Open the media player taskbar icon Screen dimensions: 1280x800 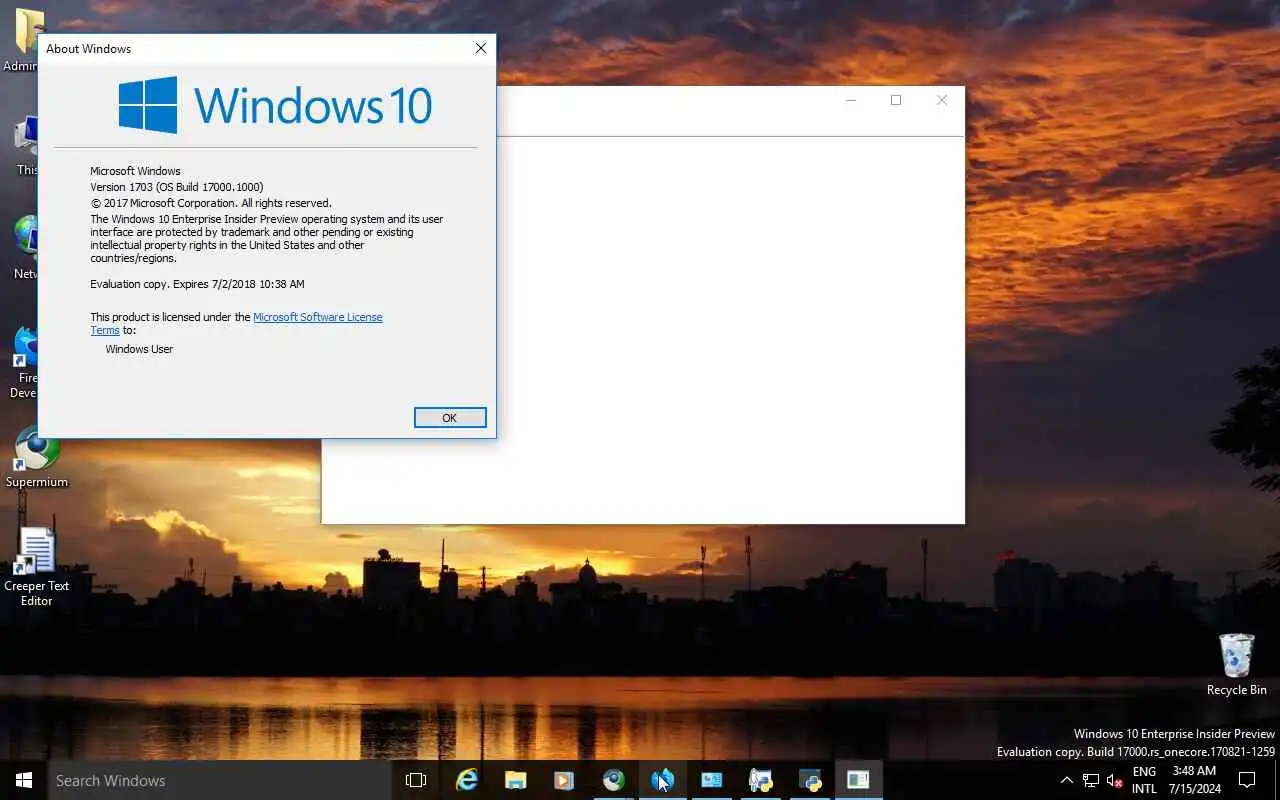click(x=564, y=780)
